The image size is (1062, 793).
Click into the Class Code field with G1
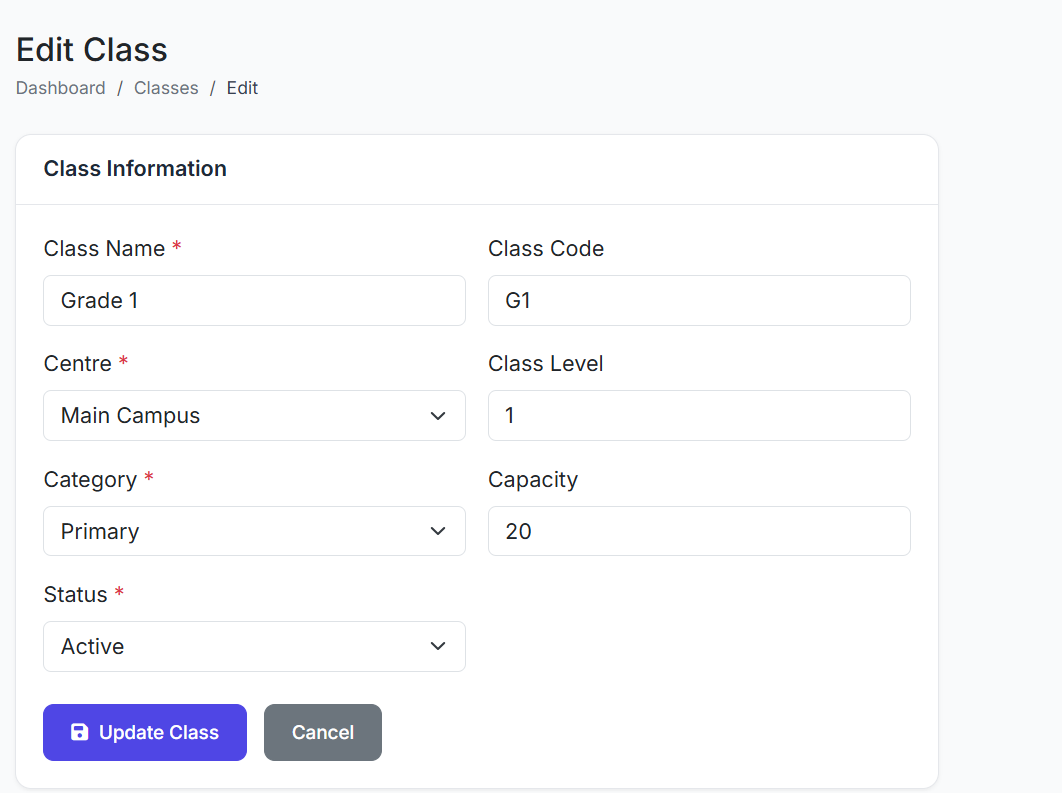(x=698, y=301)
